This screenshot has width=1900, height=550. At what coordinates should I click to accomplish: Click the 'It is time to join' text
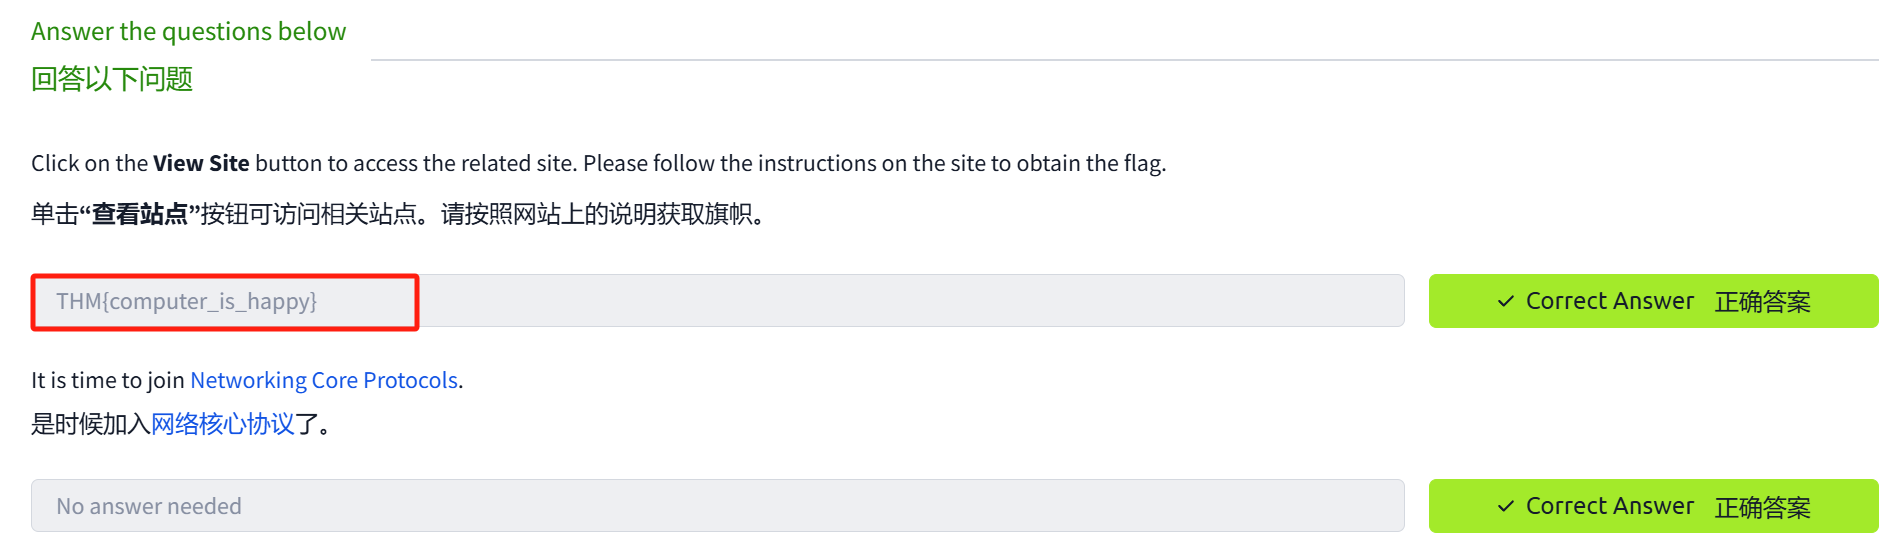point(108,380)
